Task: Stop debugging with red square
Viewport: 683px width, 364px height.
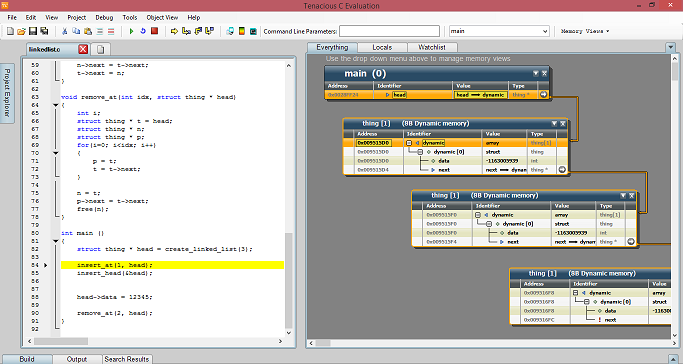Action: (154, 31)
